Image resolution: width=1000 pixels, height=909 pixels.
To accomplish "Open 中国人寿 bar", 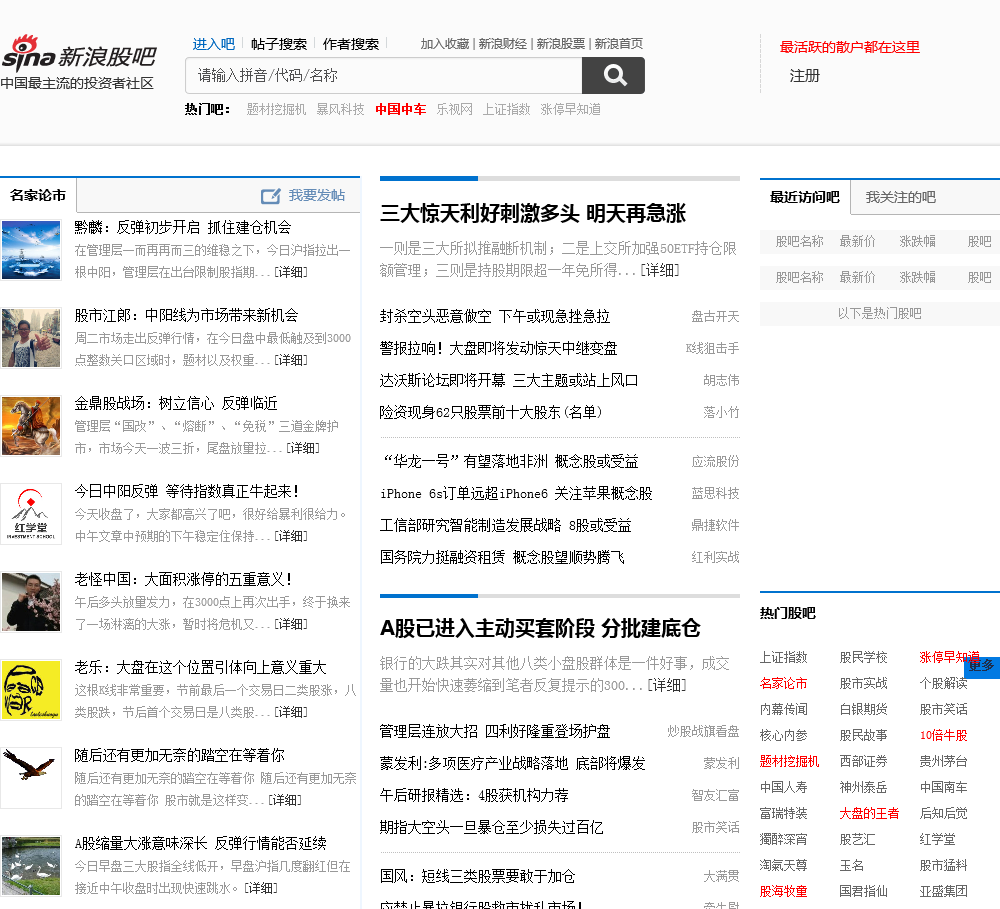I will 784,788.
